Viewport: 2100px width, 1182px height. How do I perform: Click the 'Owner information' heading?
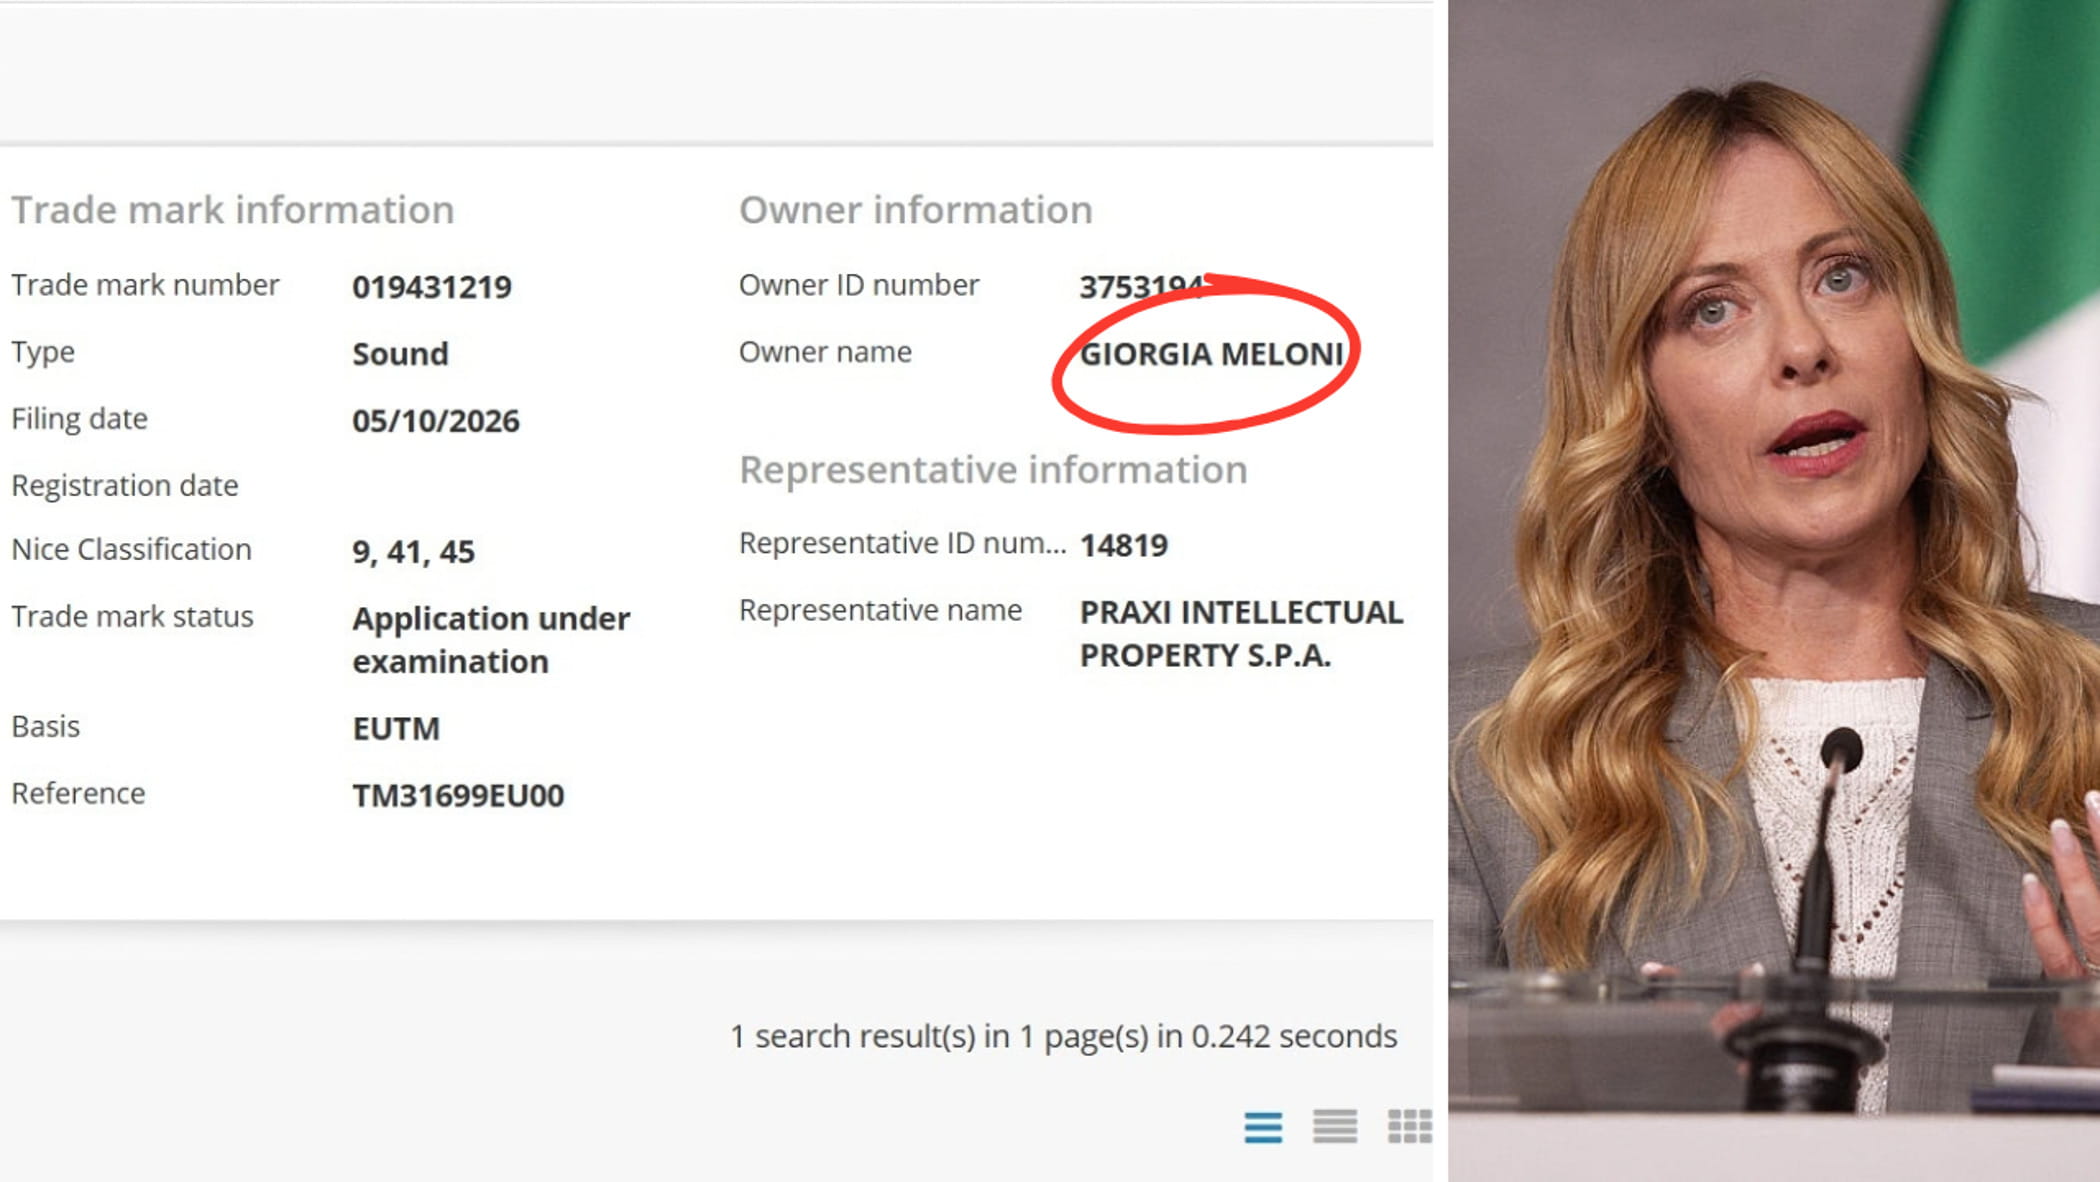(x=915, y=210)
